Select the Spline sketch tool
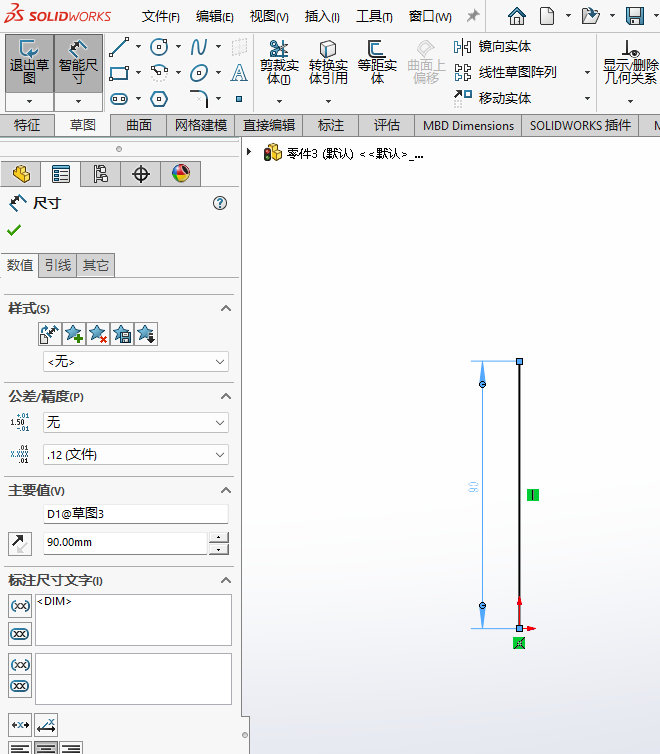The height and width of the screenshot is (754, 660). click(199, 47)
